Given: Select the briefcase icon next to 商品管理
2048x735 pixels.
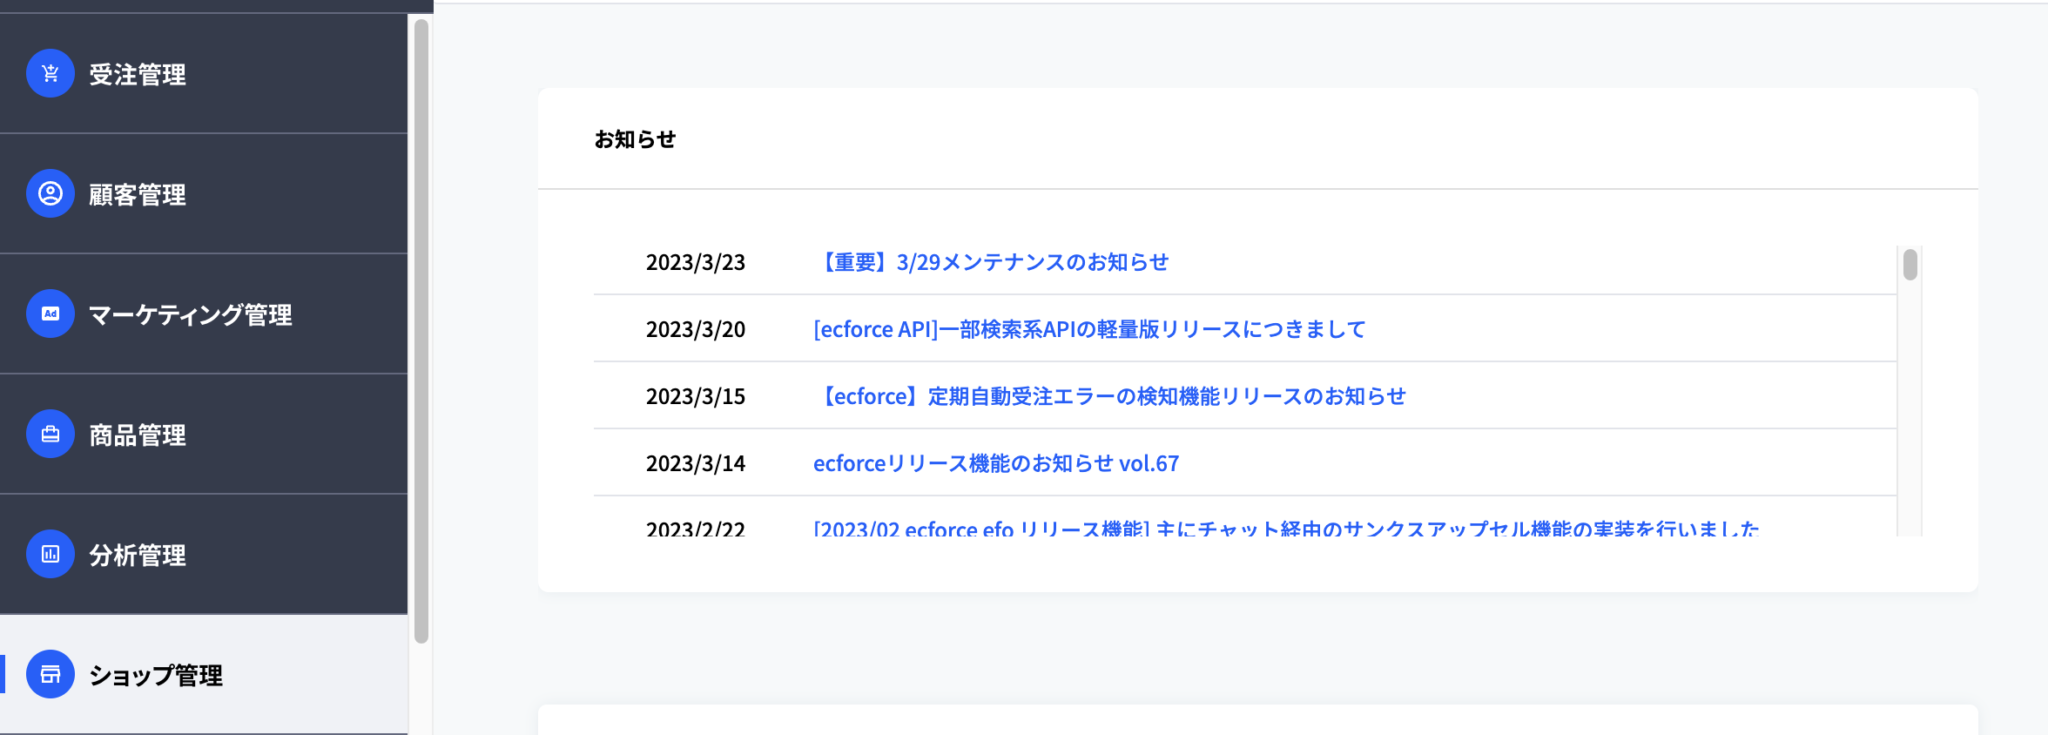Looking at the screenshot, I should tap(50, 434).
